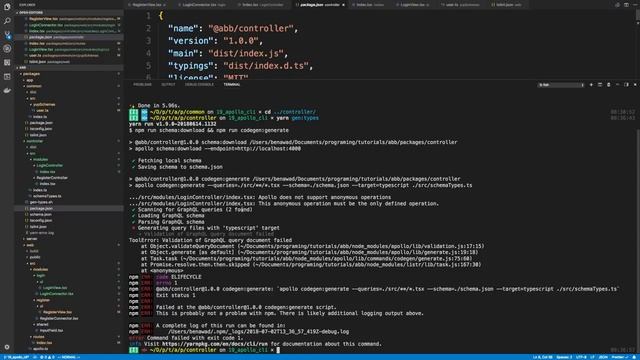Open the user.ts editor tab
Image resolution: width=640 pixels, height=360 pixels.
click(460, 5)
